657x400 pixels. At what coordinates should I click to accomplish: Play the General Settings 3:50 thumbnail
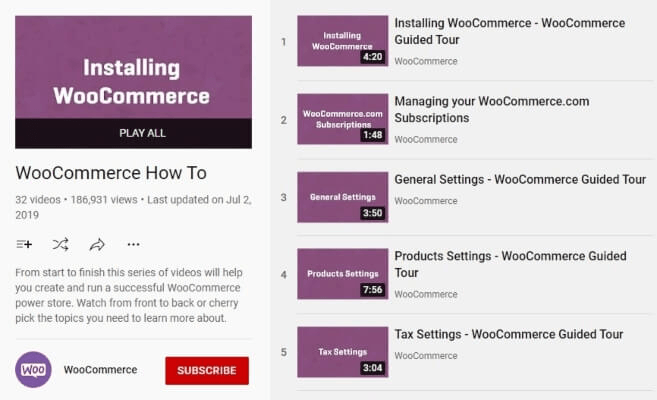pos(343,197)
